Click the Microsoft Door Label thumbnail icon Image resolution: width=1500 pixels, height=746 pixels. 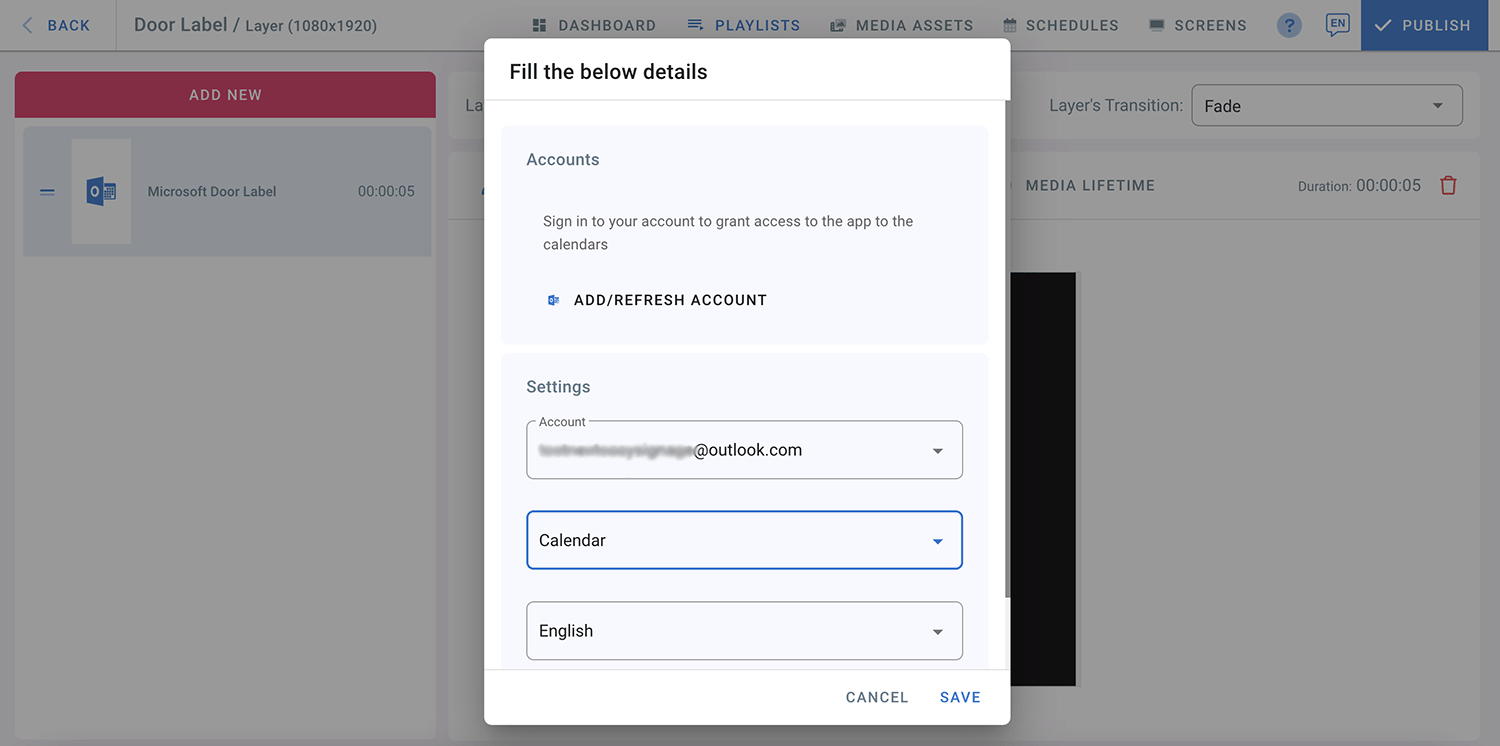tap(101, 191)
